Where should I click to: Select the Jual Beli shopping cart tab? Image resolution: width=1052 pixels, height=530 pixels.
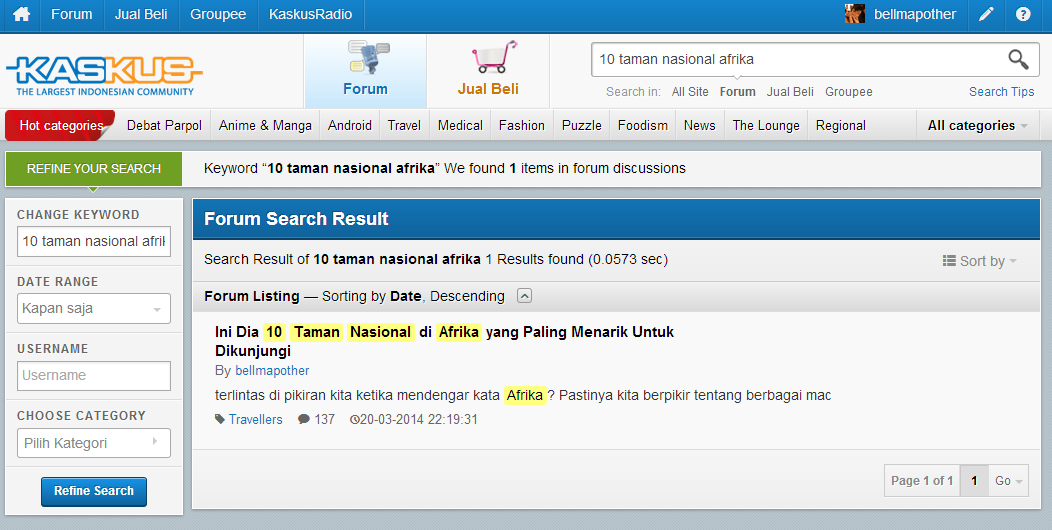point(488,70)
